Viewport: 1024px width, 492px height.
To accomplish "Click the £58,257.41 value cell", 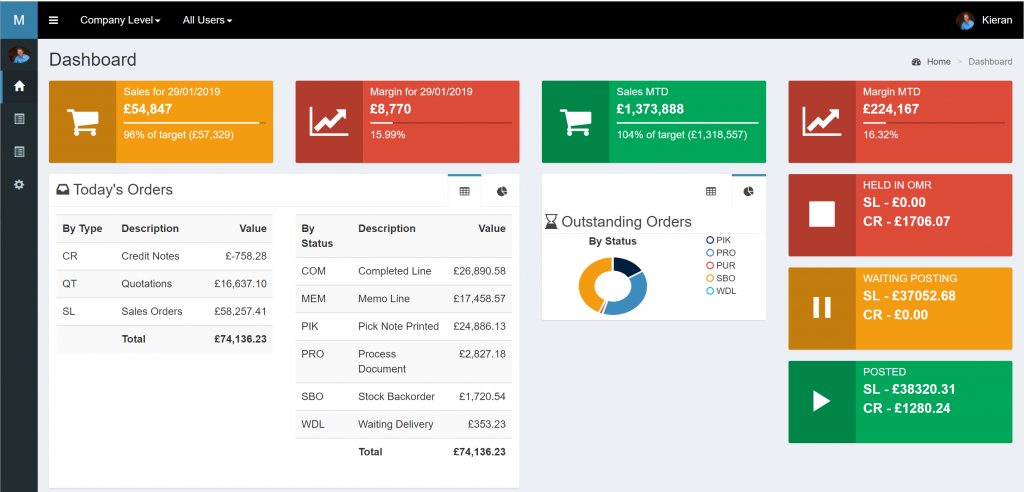I will [x=240, y=311].
